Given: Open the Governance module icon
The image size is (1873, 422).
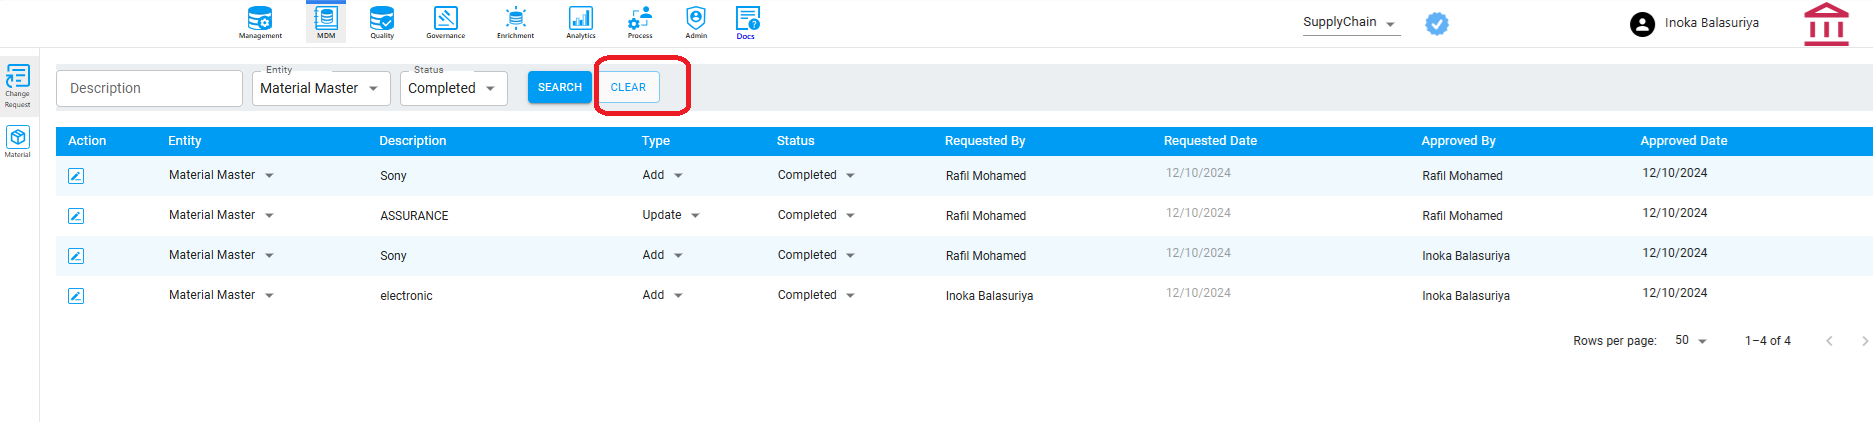Looking at the screenshot, I should (x=446, y=22).
